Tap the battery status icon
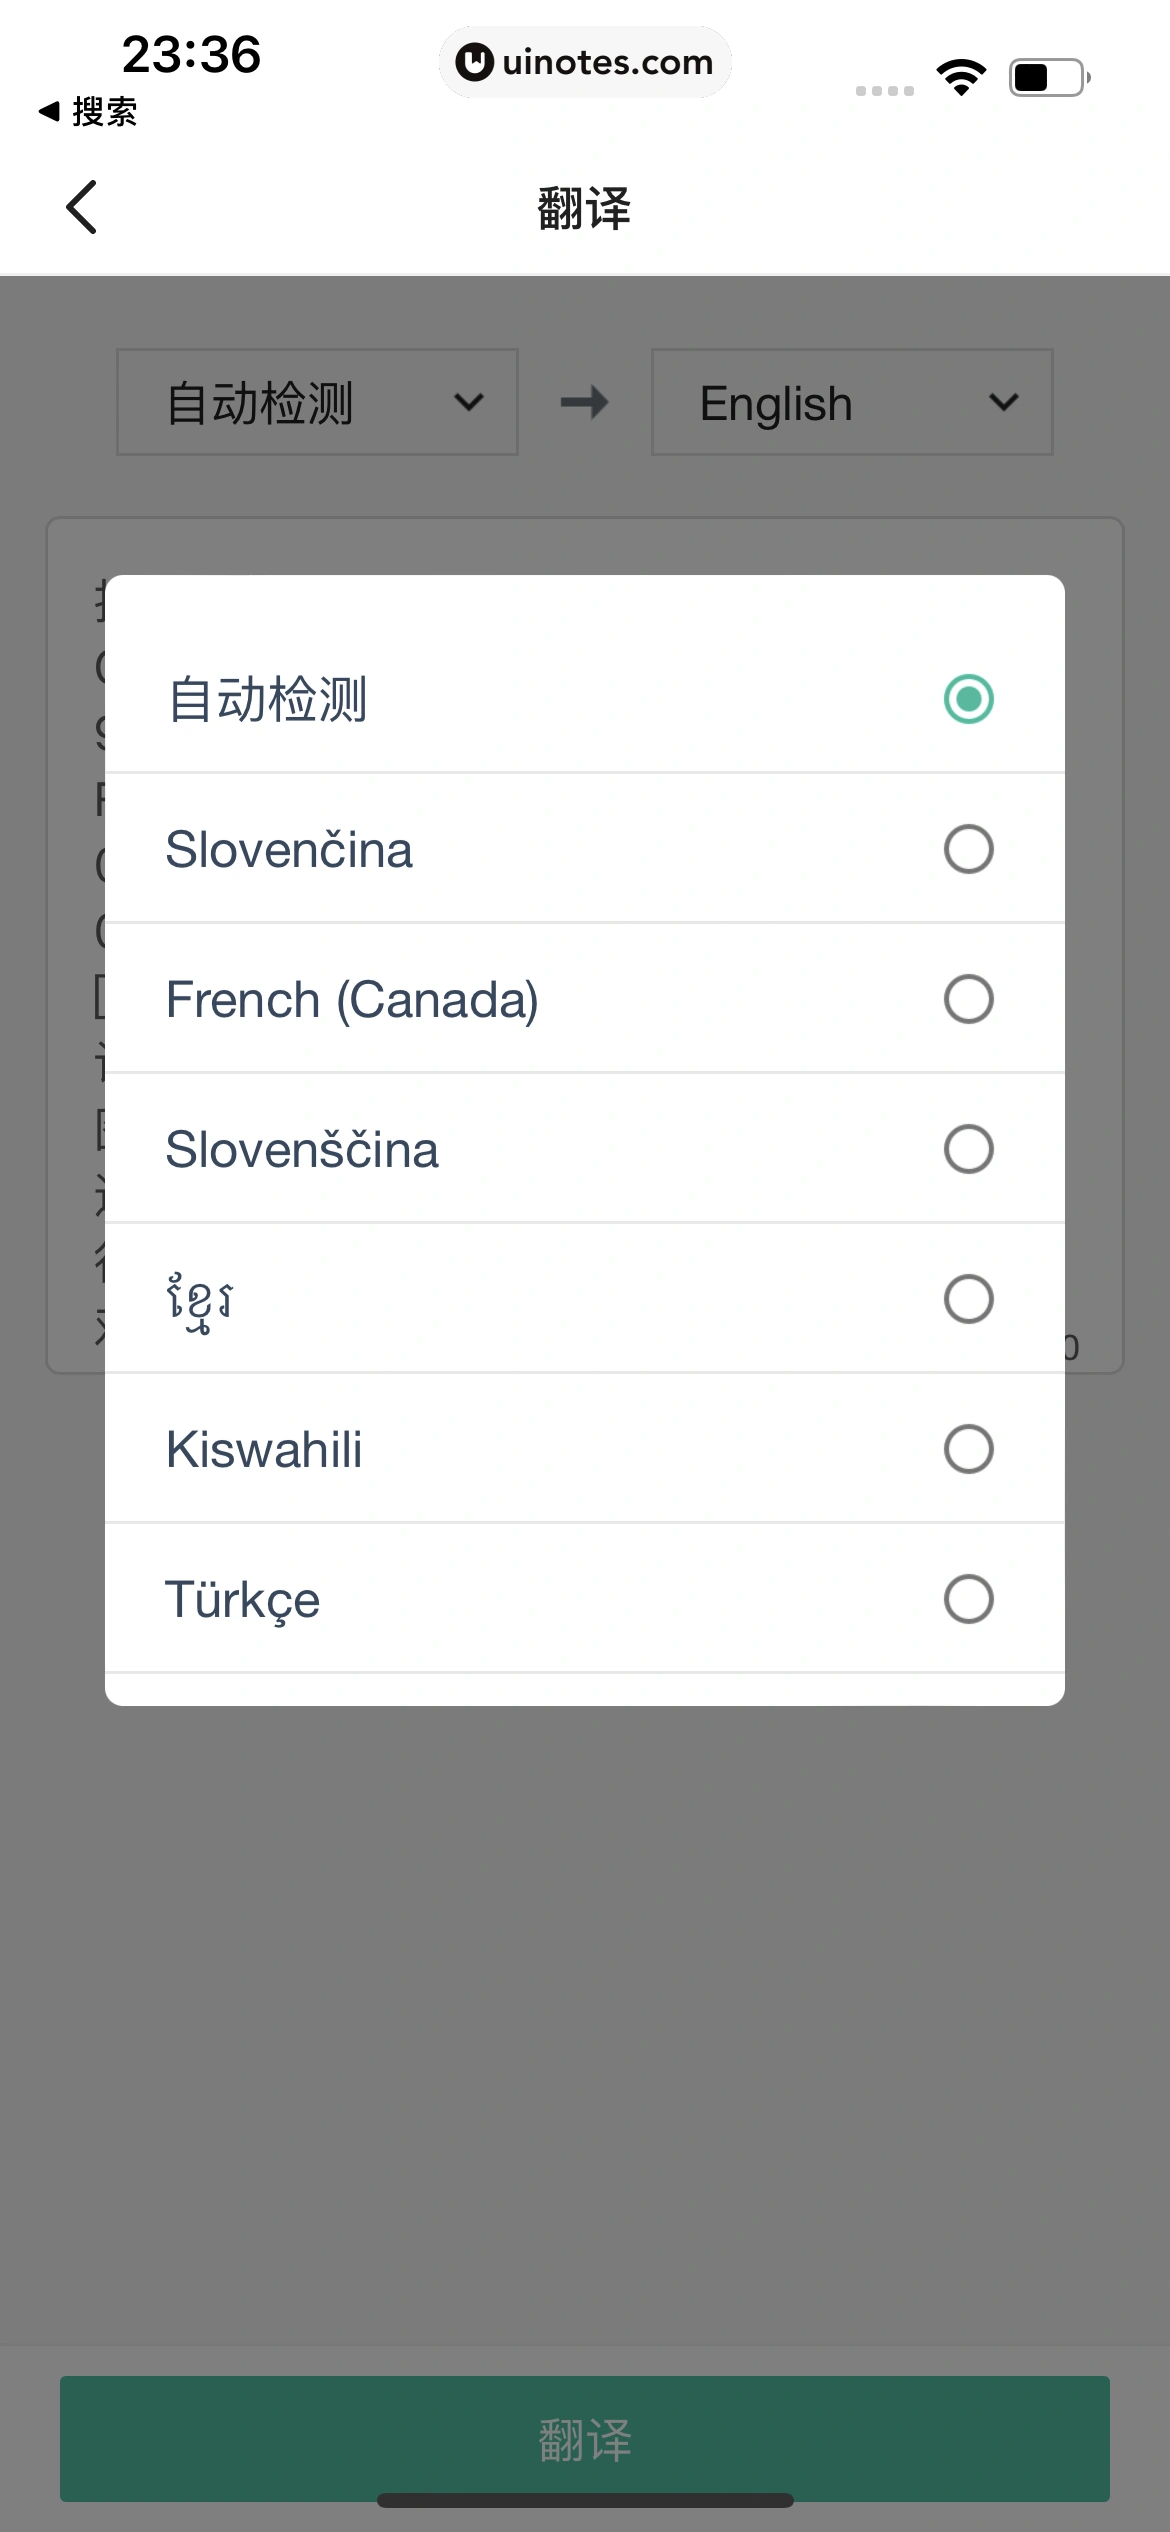 point(1048,77)
